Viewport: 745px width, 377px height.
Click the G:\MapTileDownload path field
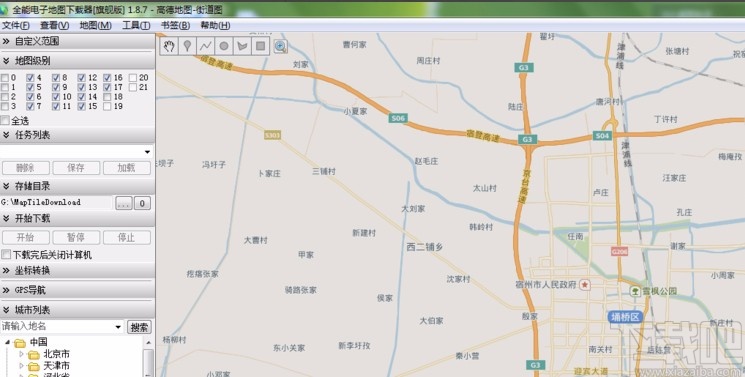click(57, 203)
